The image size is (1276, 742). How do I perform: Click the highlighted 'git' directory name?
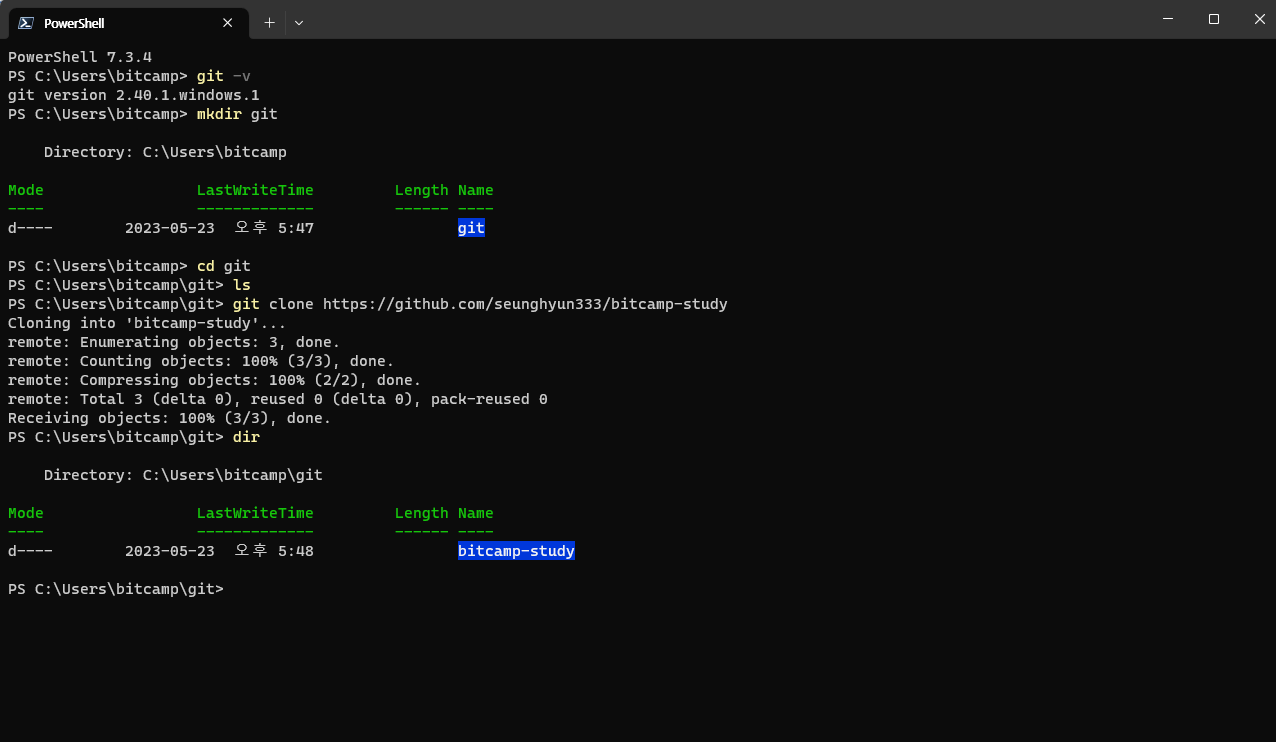click(x=471, y=228)
